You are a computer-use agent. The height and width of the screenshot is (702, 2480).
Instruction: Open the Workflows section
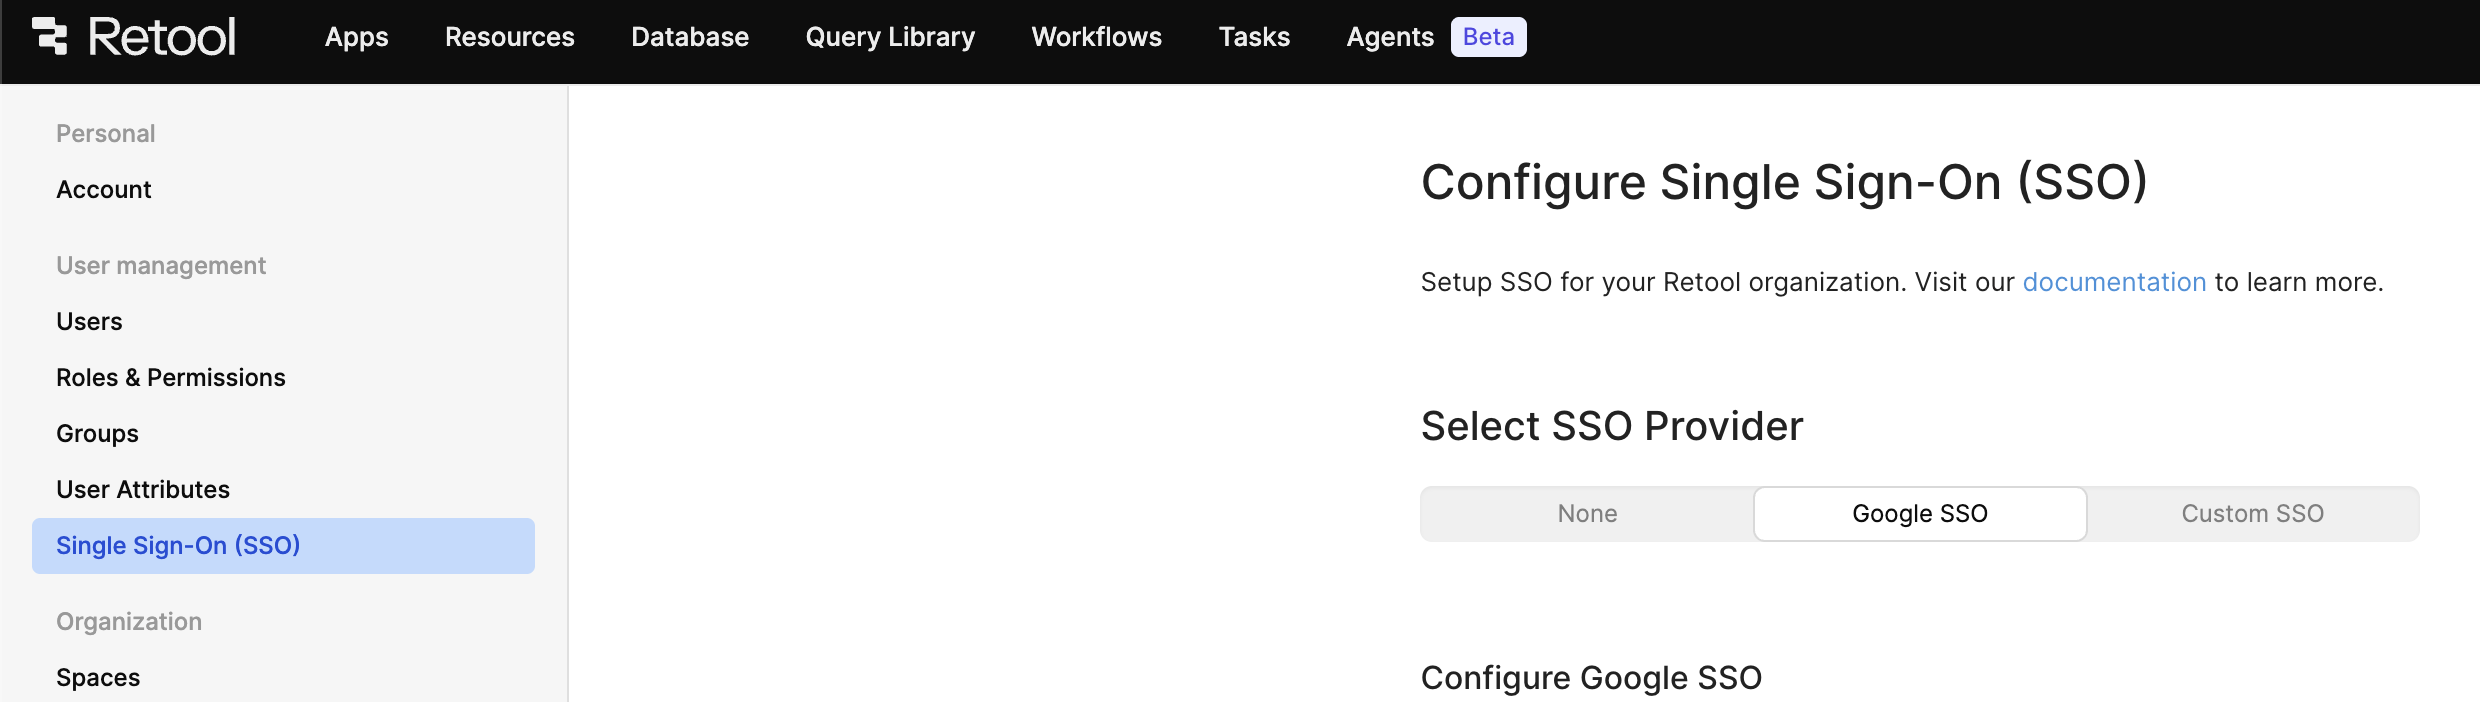tap(1096, 37)
